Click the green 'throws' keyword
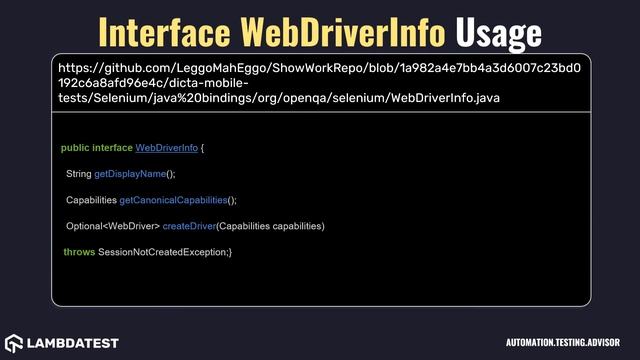This screenshot has height=360, width=640. coord(79,252)
